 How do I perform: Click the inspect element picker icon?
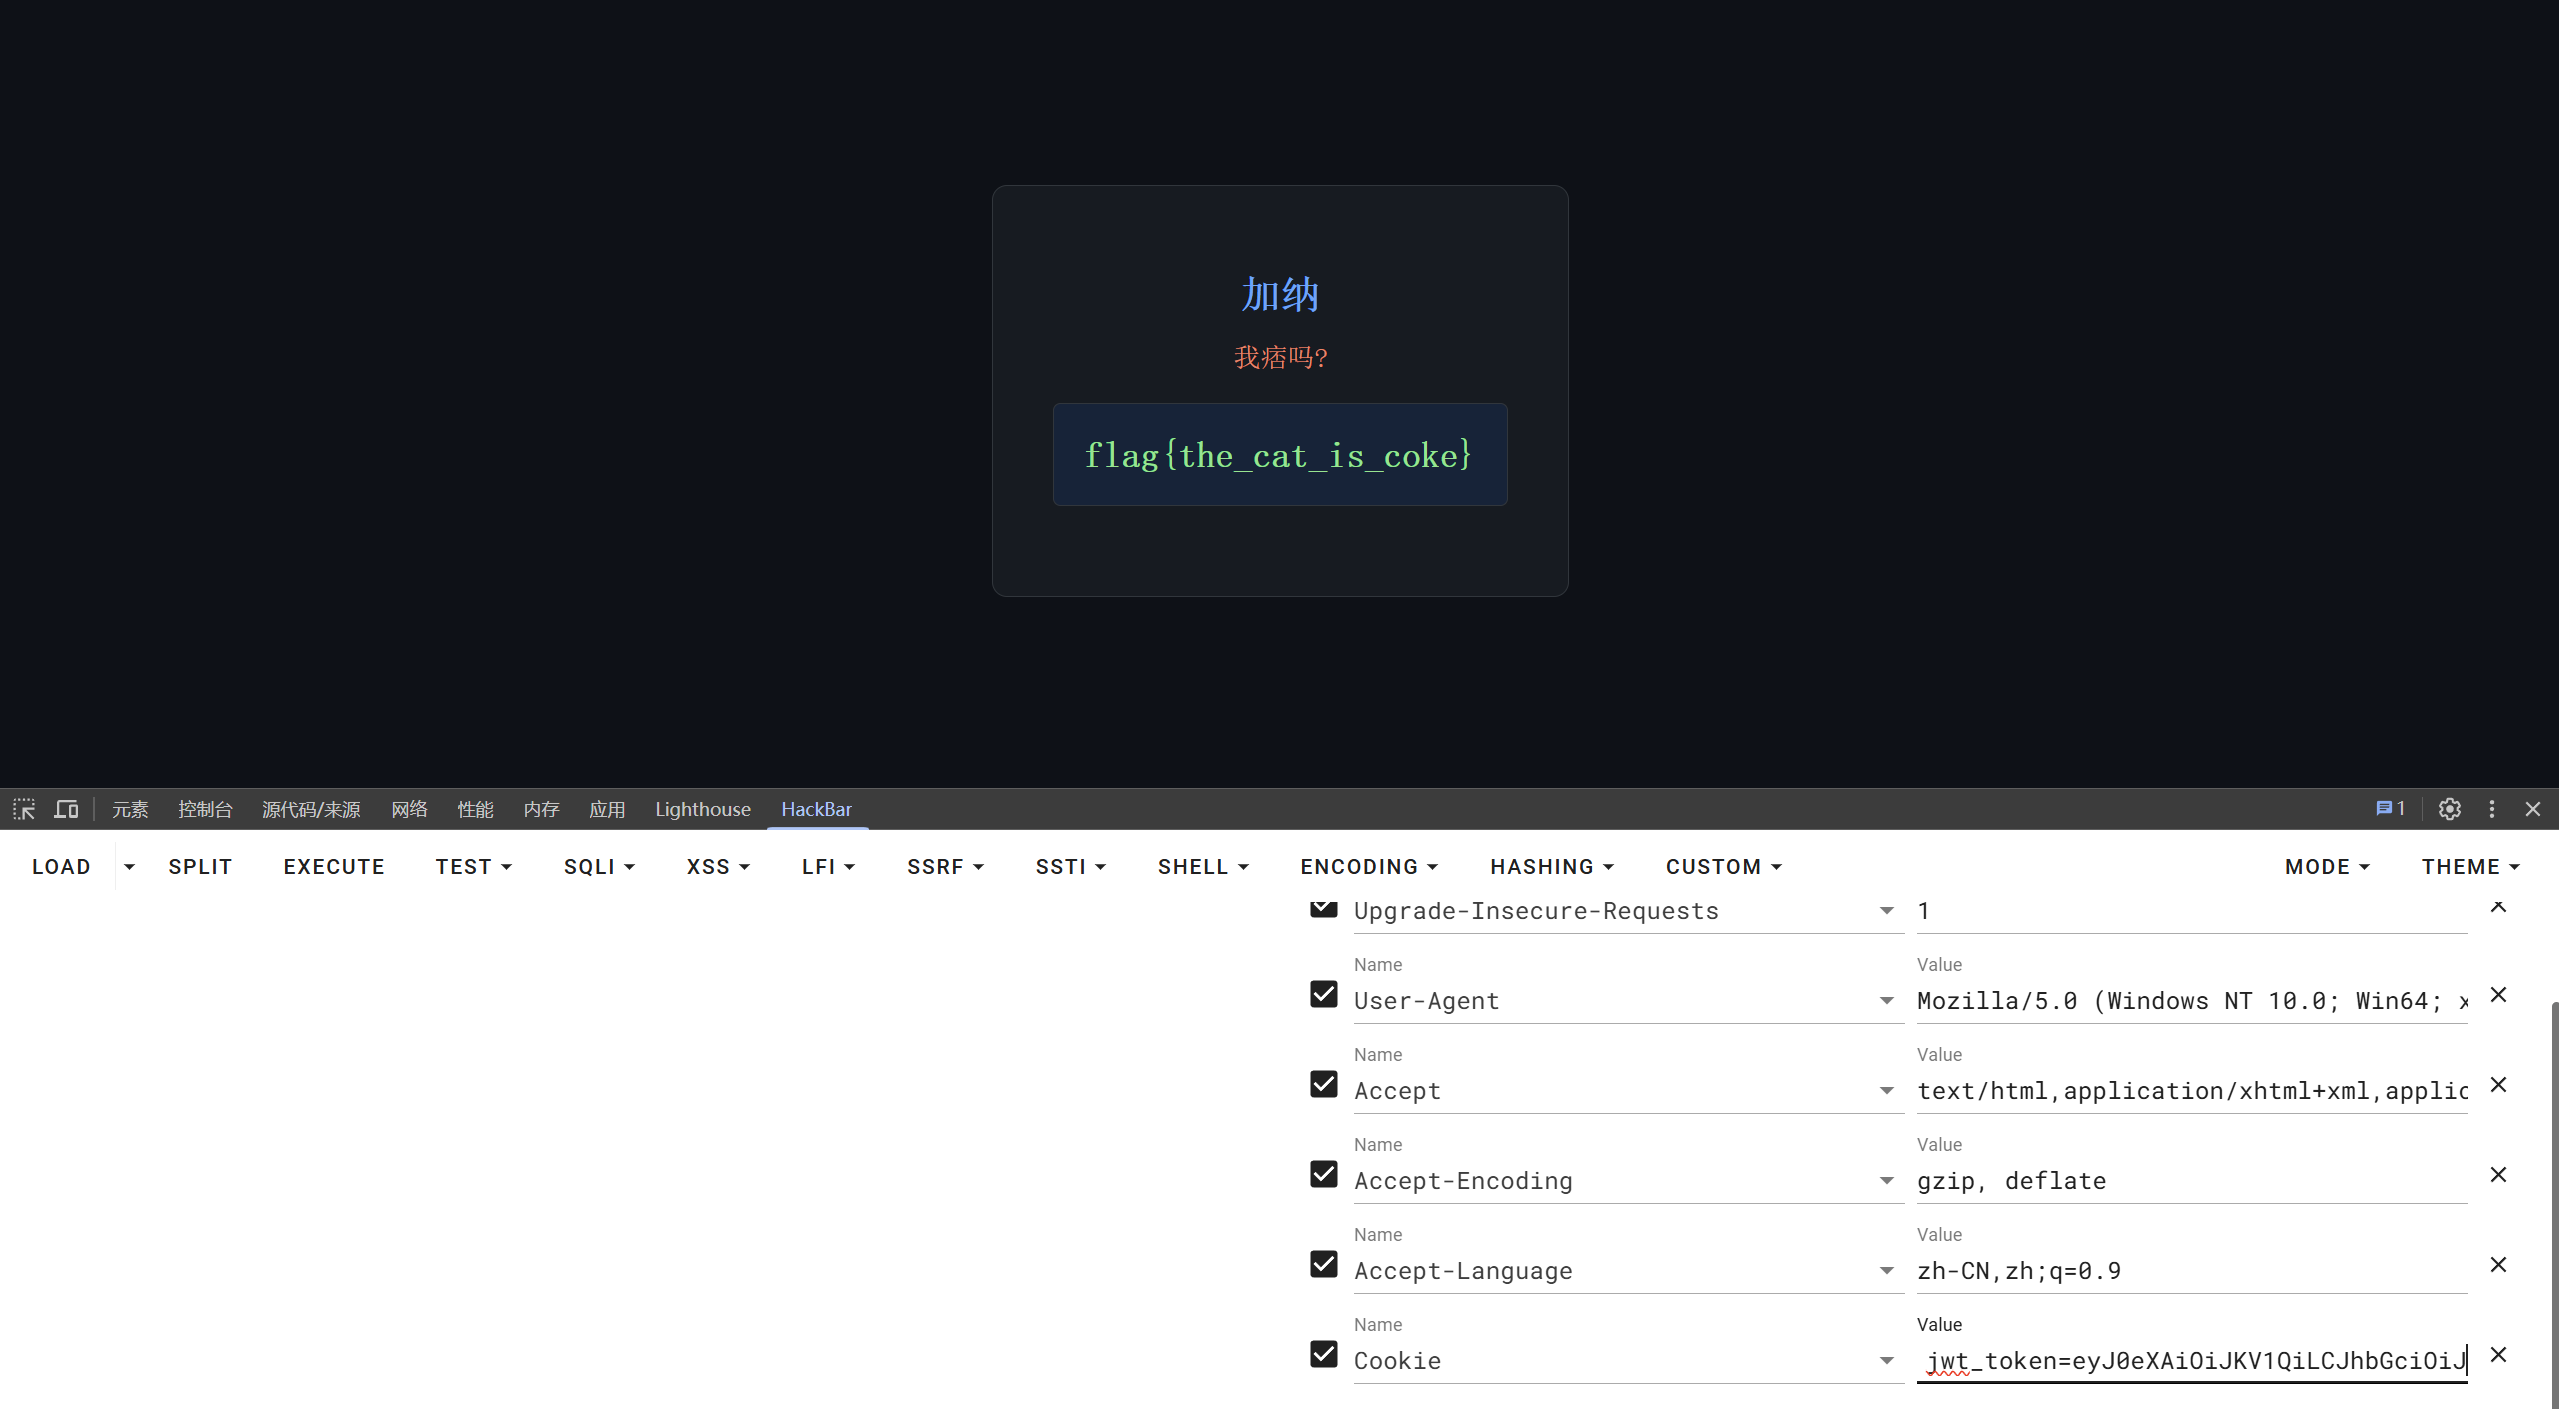click(24, 809)
